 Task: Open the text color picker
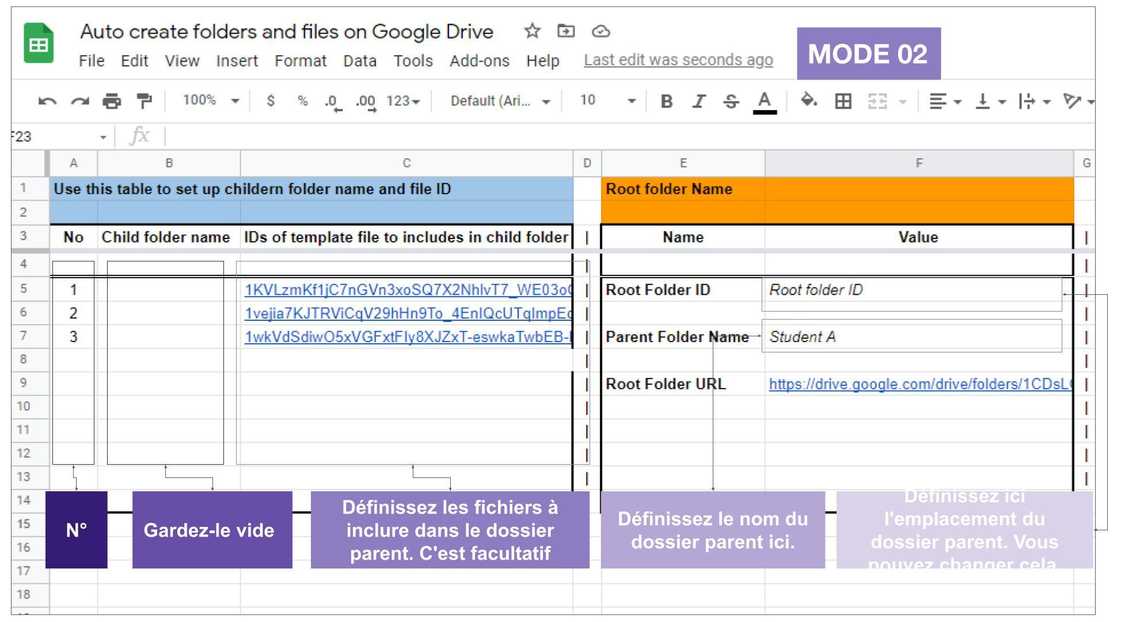point(765,101)
